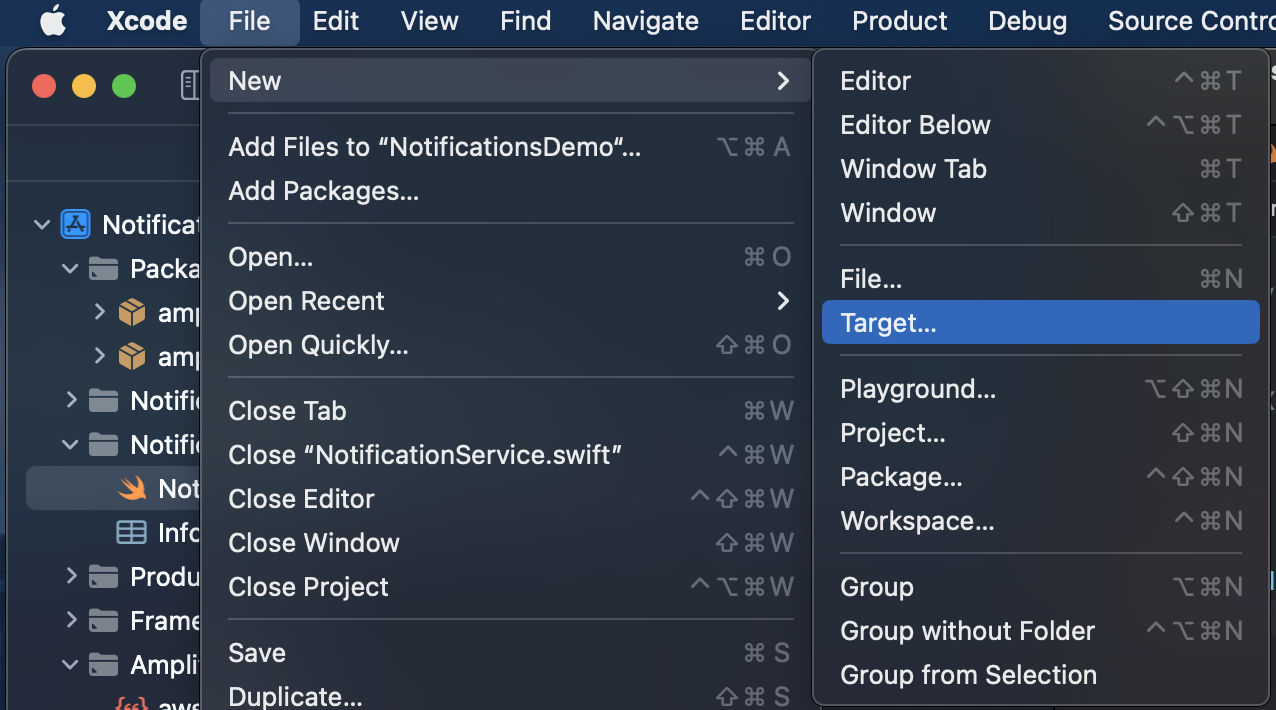This screenshot has width=1276, height=710.
Task: Open the View menu
Action: (431, 21)
